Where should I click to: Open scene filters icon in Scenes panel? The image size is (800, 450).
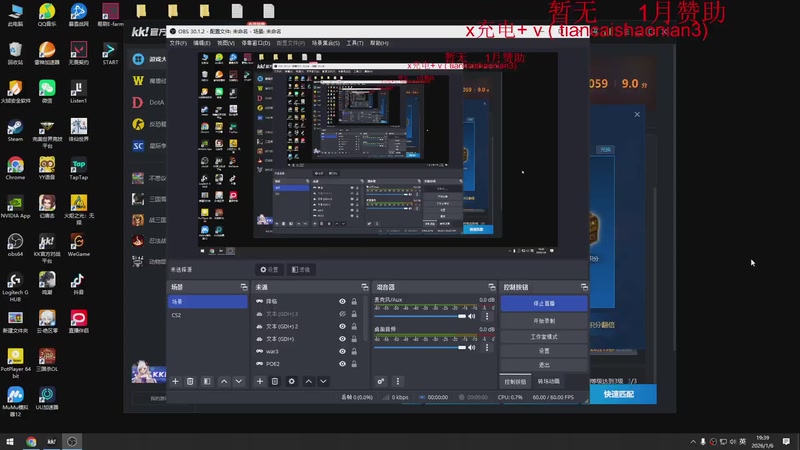[x=207, y=381]
